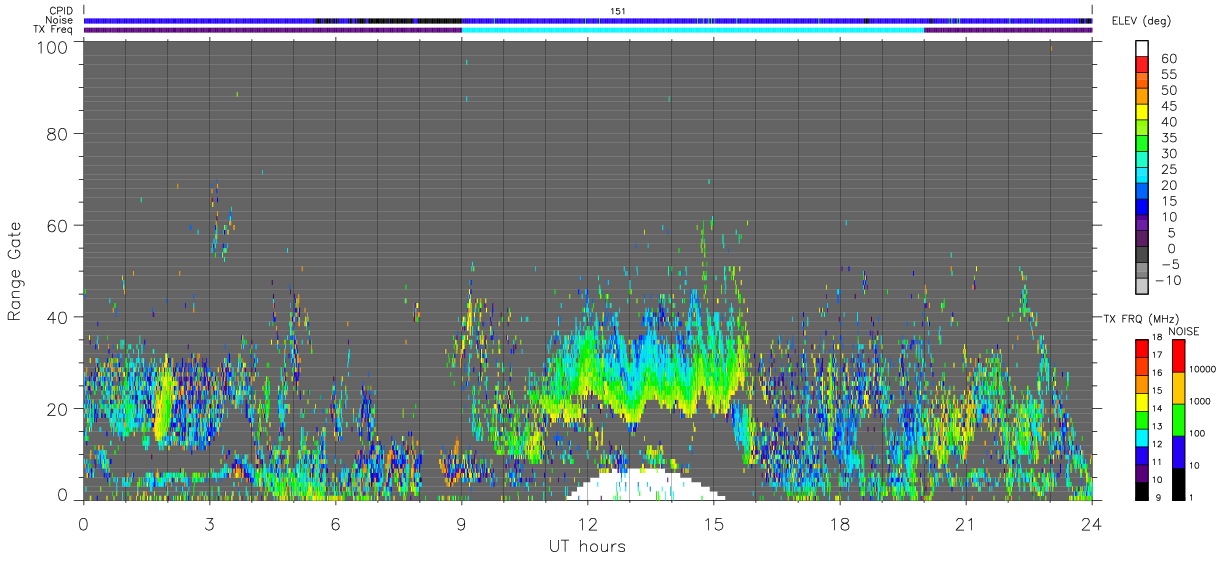
Task: Click the white box atop ELEV colorbar
Action: click(x=1143, y=48)
